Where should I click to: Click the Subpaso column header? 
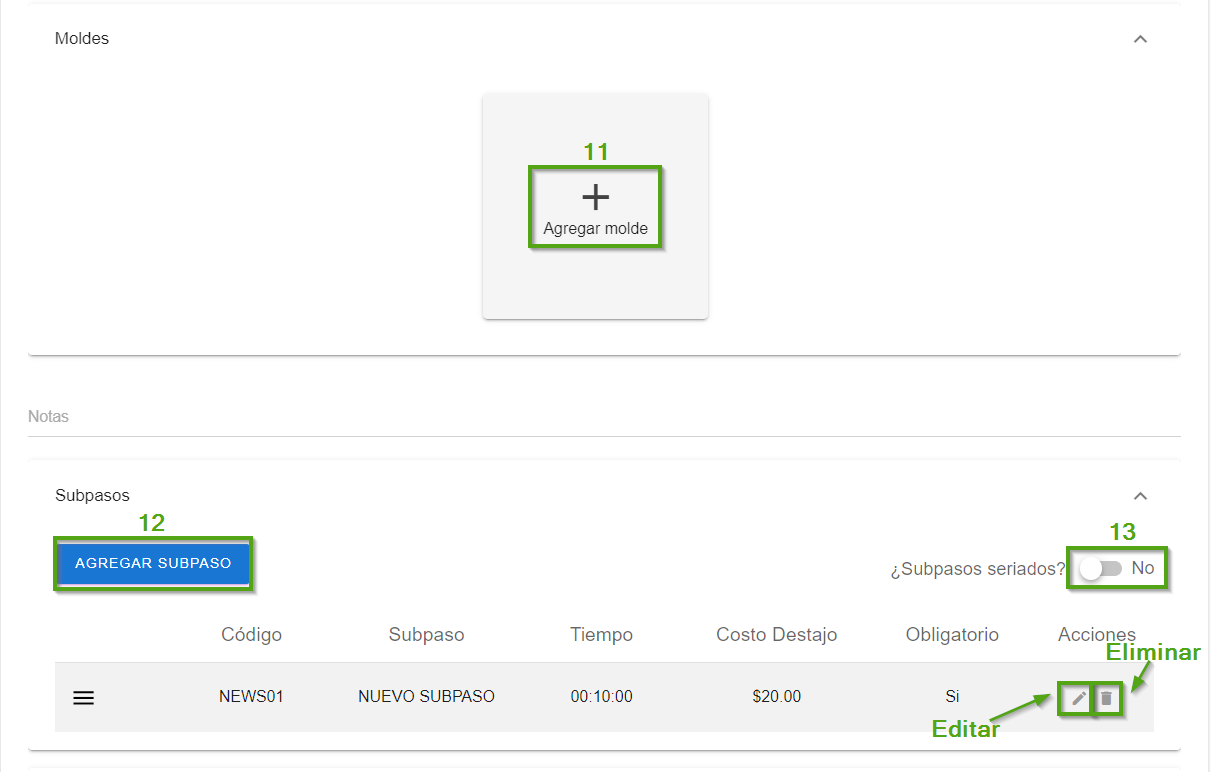tap(426, 635)
